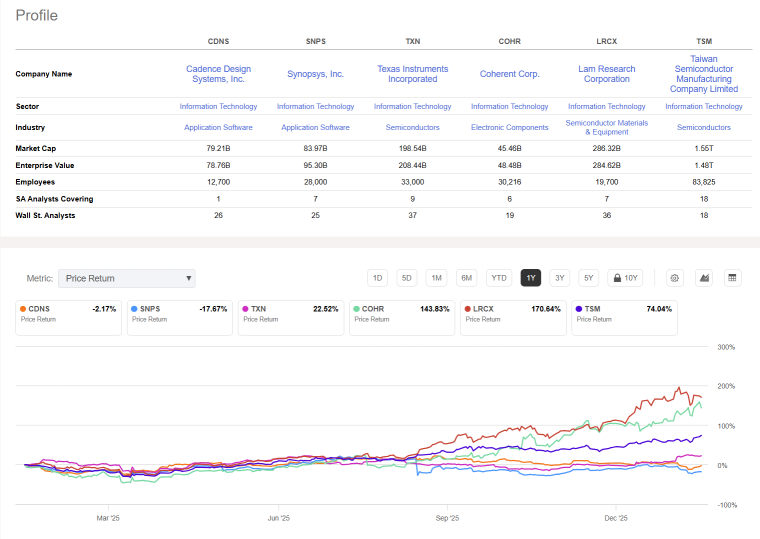Open Taiwan Semiconductor Manufacturing Company Limited link
This screenshot has height=539, width=760.
704,74
